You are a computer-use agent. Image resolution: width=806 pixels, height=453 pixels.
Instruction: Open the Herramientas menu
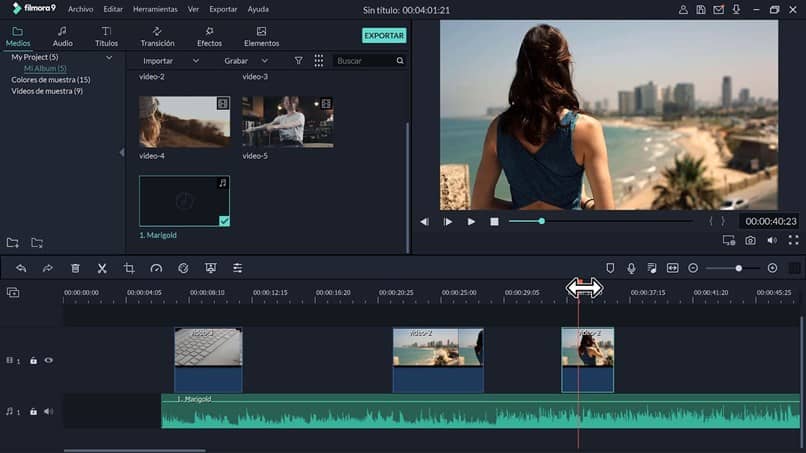[154, 9]
